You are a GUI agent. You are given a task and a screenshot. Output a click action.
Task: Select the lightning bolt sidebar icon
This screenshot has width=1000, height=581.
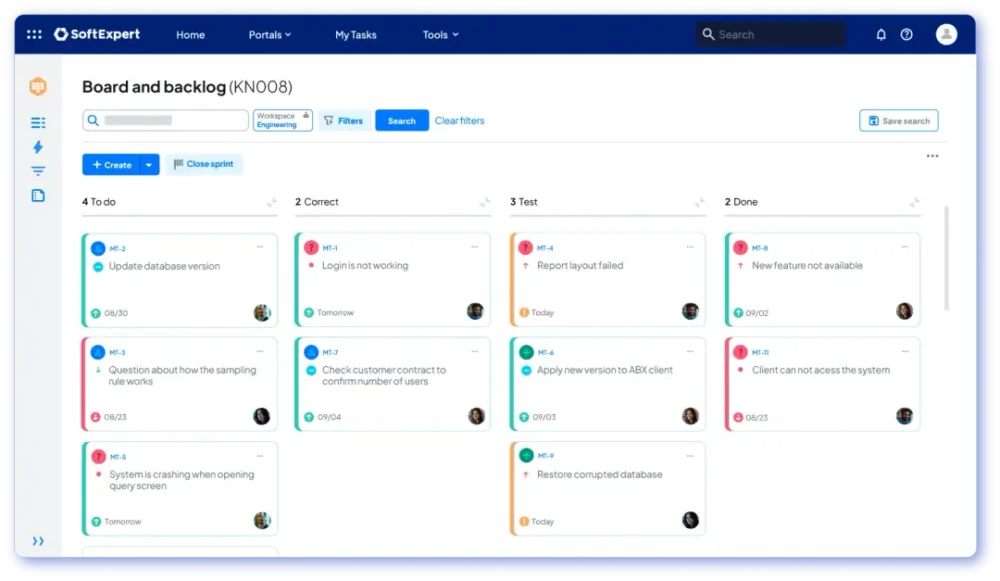38,147
